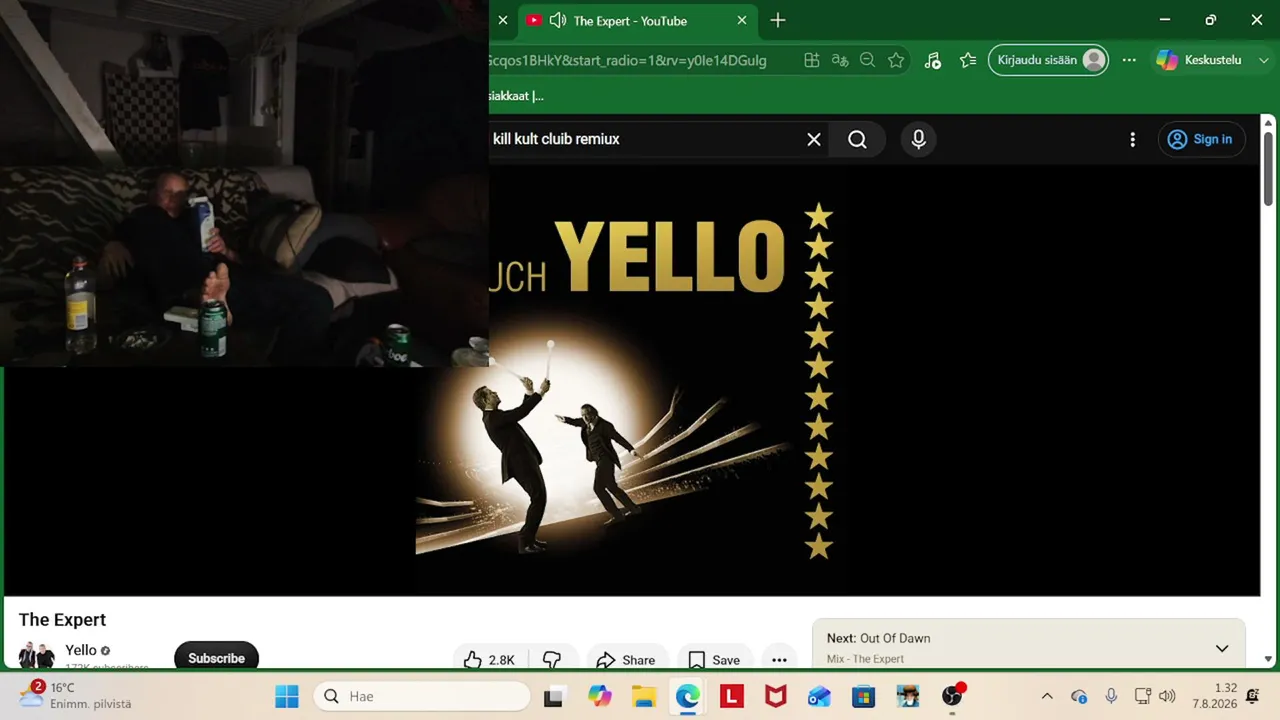Open Task View on the taskbar
Image resolution: width=1280 pixels, height=720 pixels.
pos(553,696)
